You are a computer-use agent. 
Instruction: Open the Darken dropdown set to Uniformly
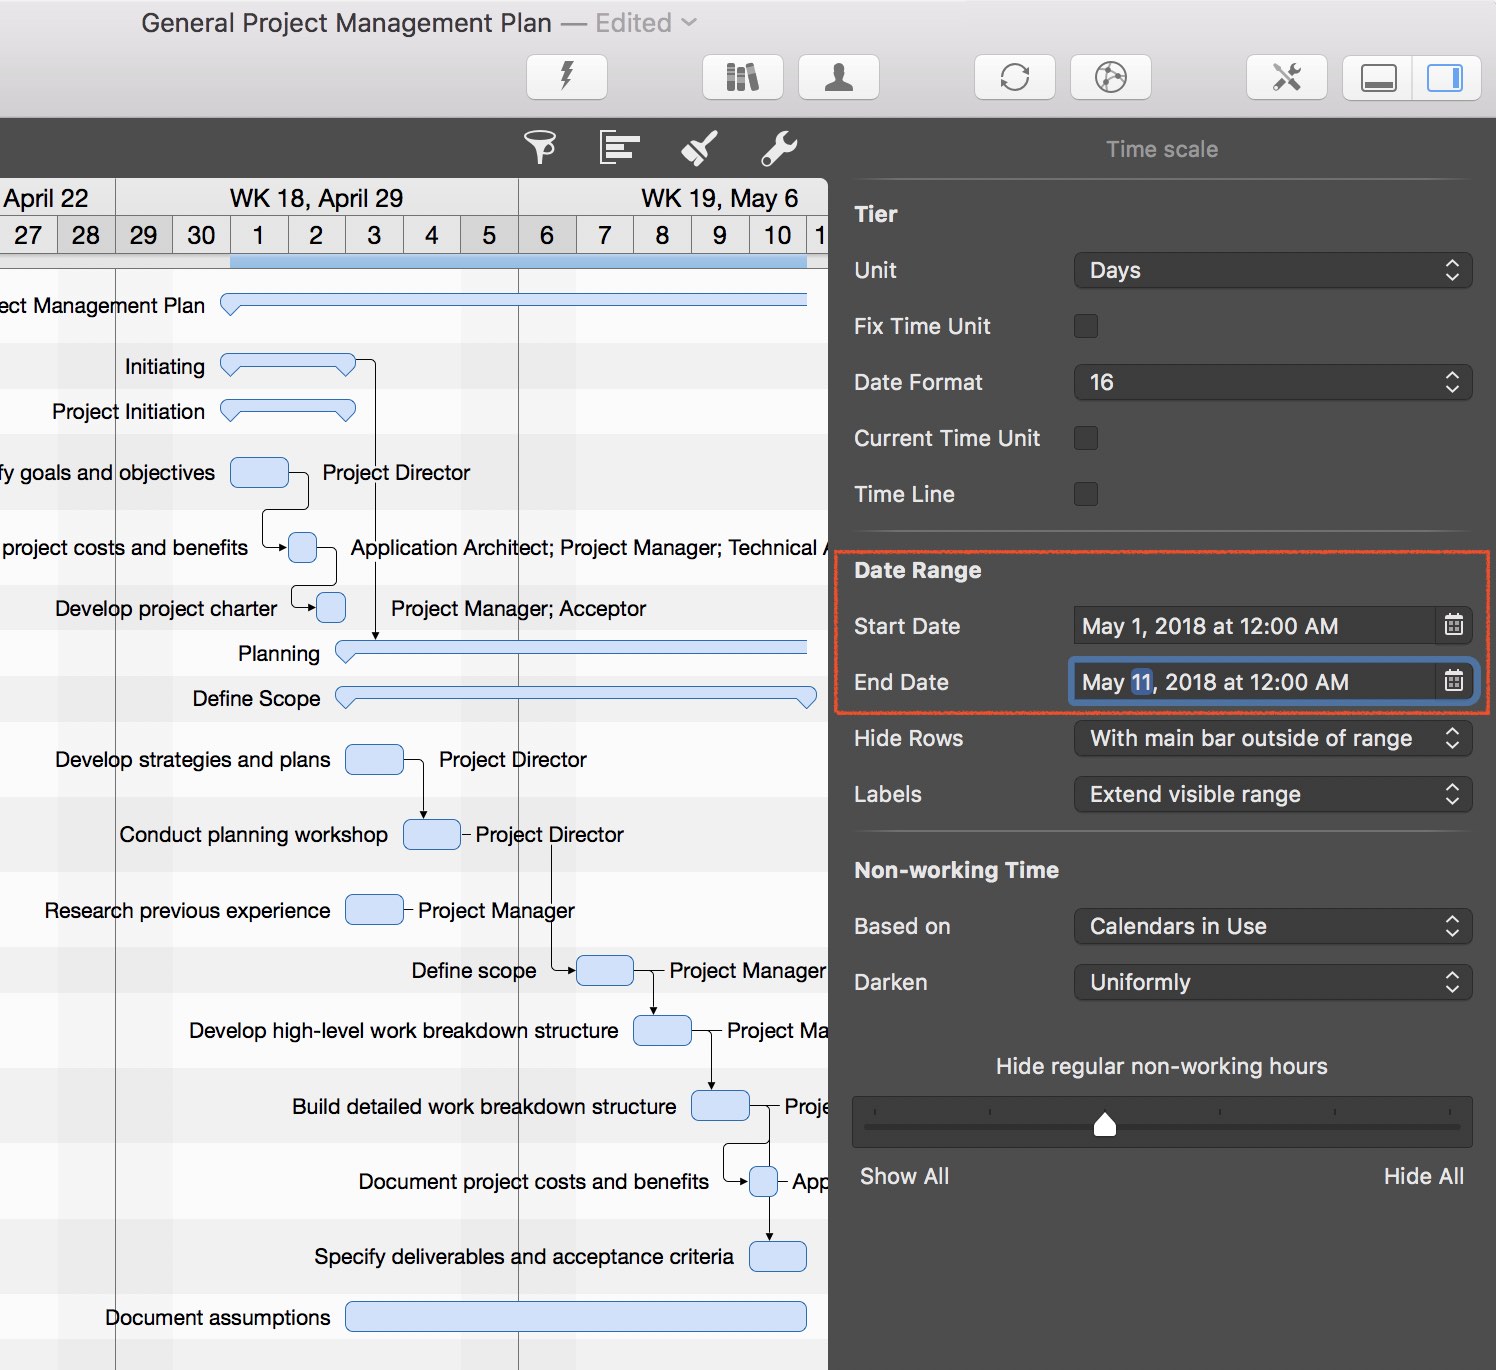[1272, 982]
